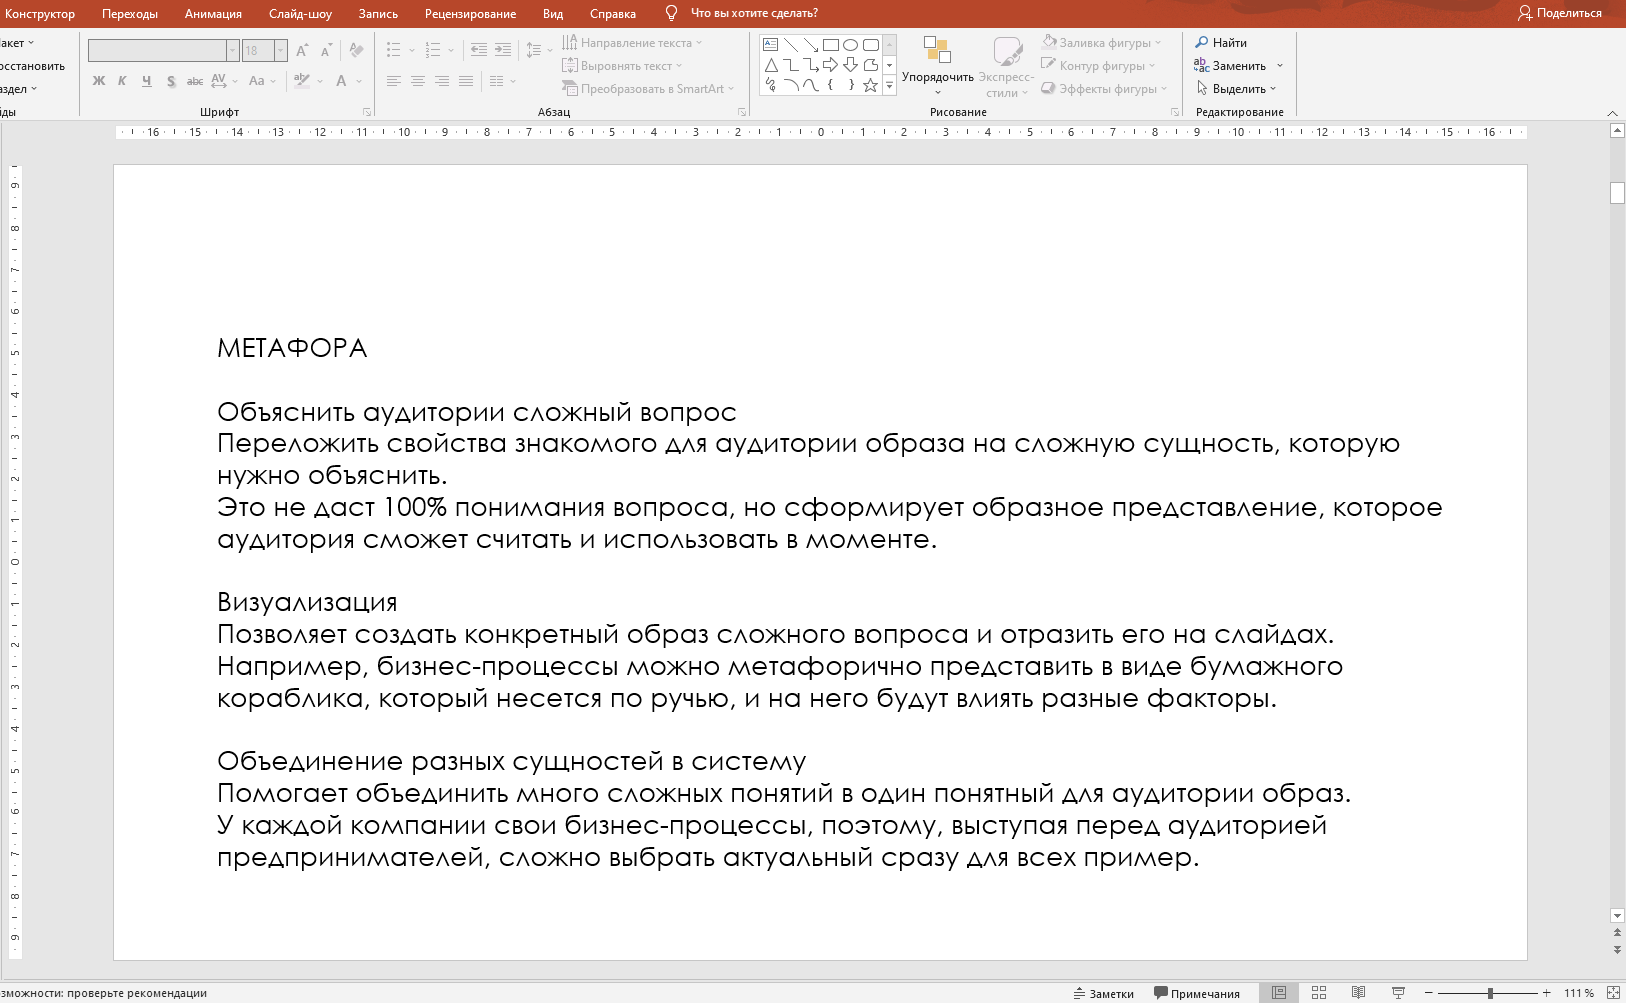
Task: Select the oval shape
Action: [x=850, y=44]
